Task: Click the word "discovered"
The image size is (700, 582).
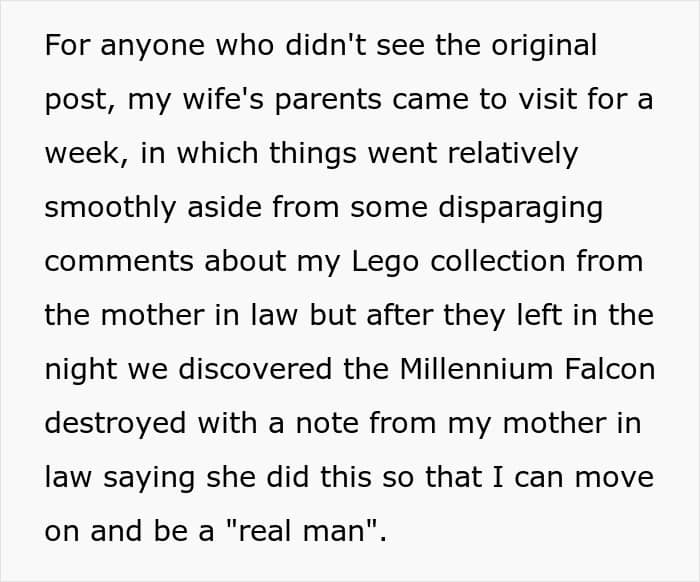Action: click(255, 369)
